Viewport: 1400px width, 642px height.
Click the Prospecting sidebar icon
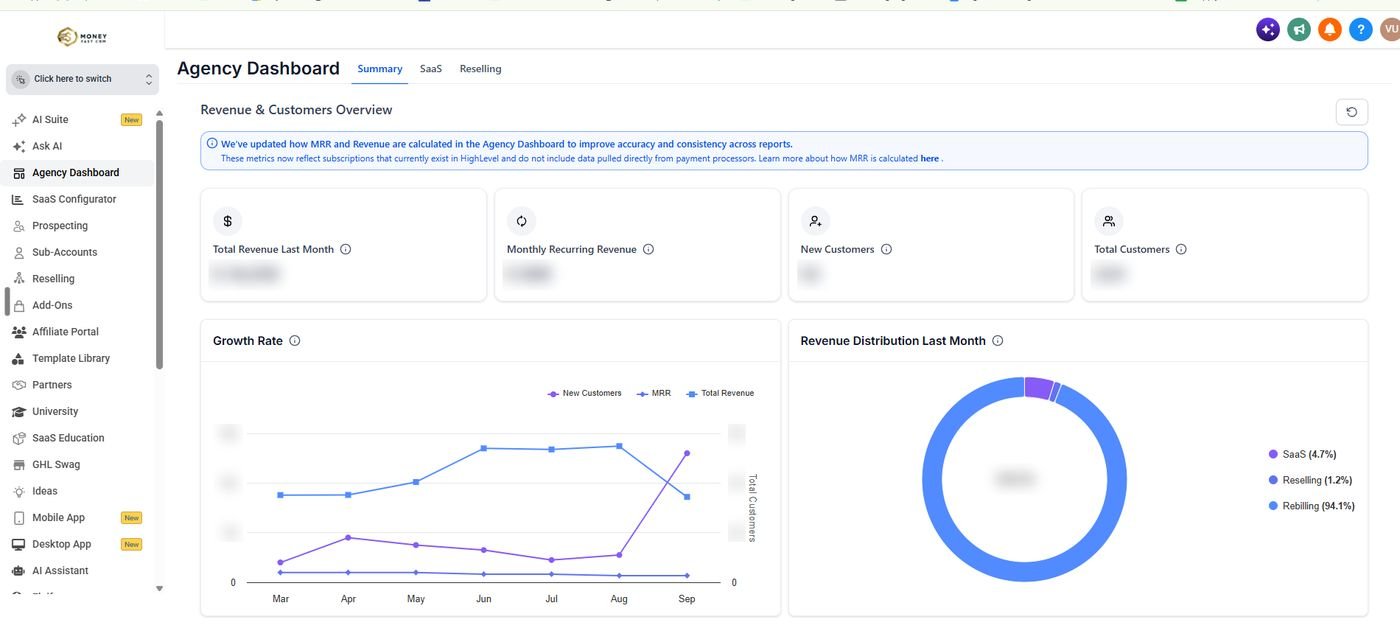[19, 226]
